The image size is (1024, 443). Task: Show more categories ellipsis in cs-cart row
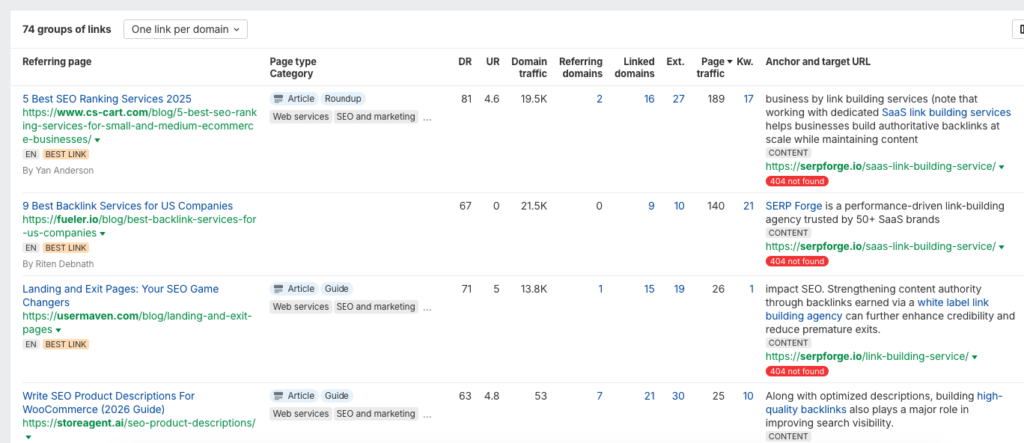click(x=427, y=118)
